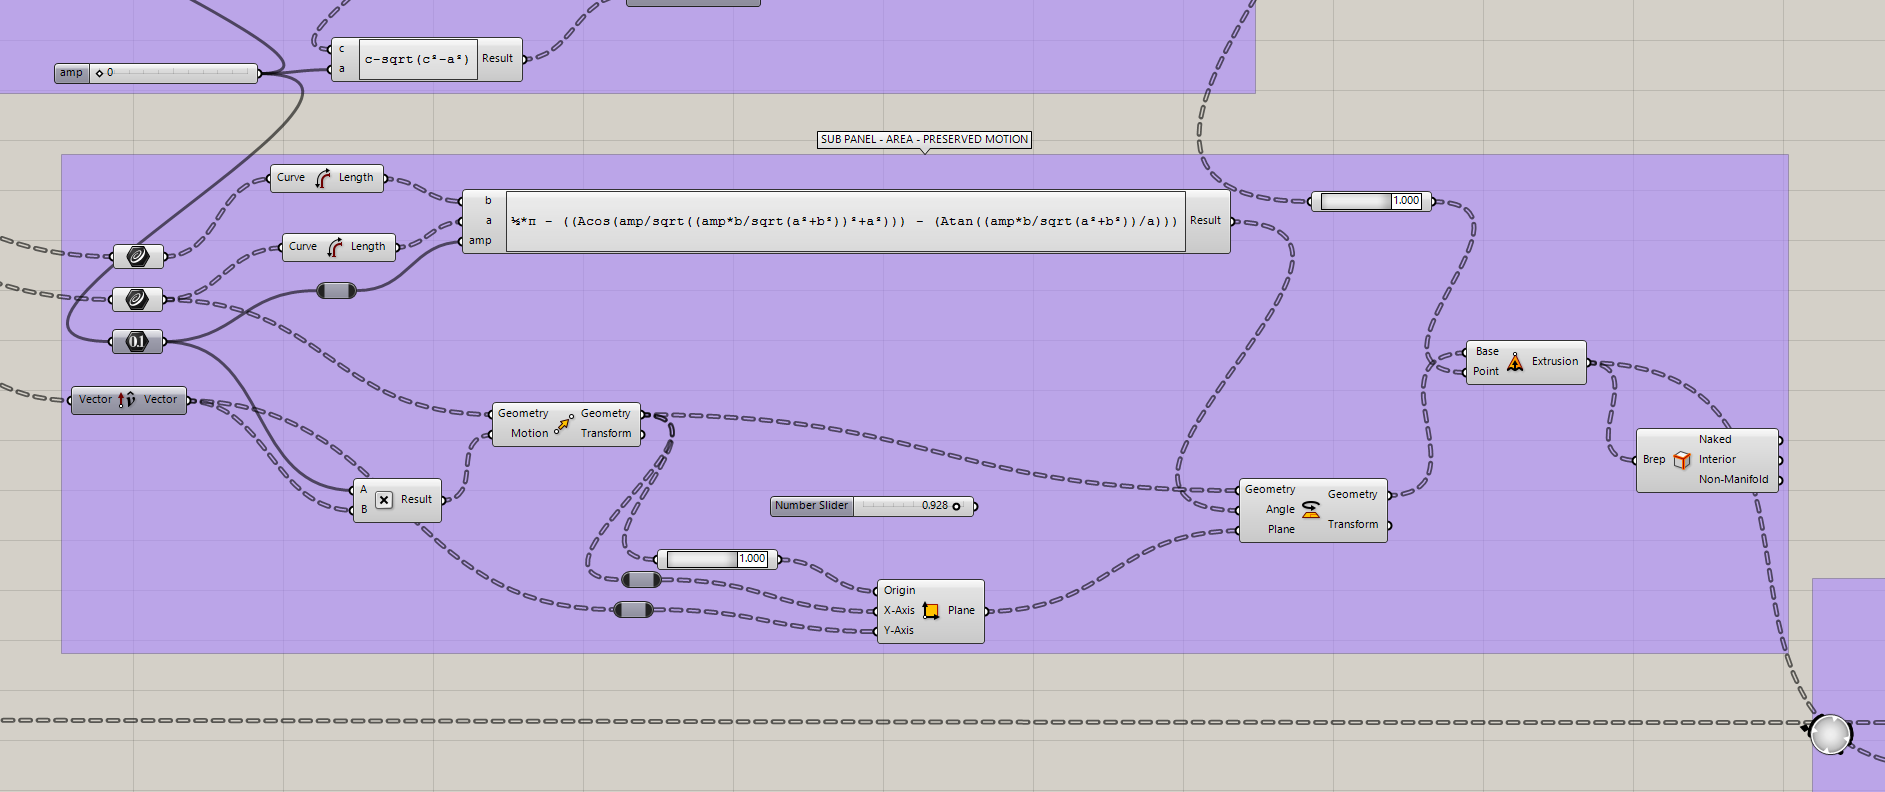Click the 'Origin' input label

(899, 591)
